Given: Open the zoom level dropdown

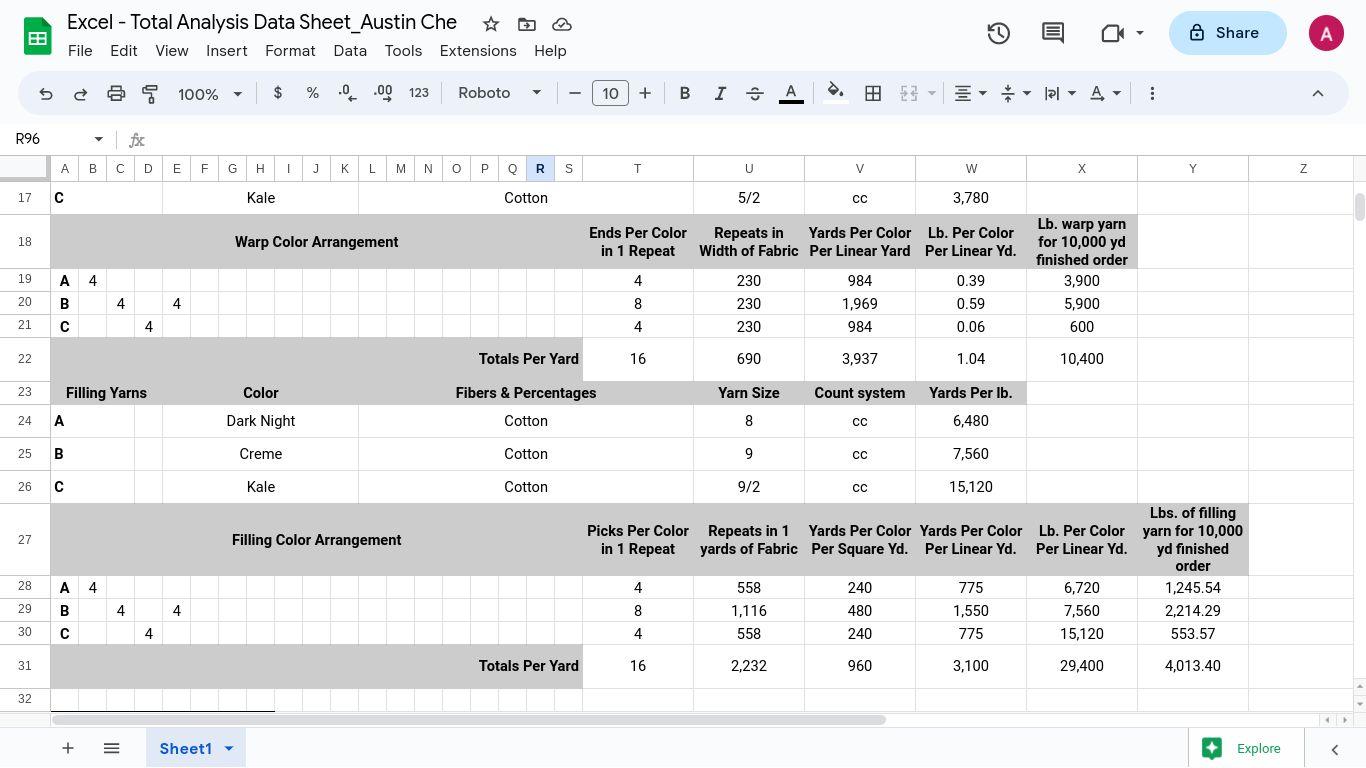Looking at the screenshot, I should [x=210, y=93].
